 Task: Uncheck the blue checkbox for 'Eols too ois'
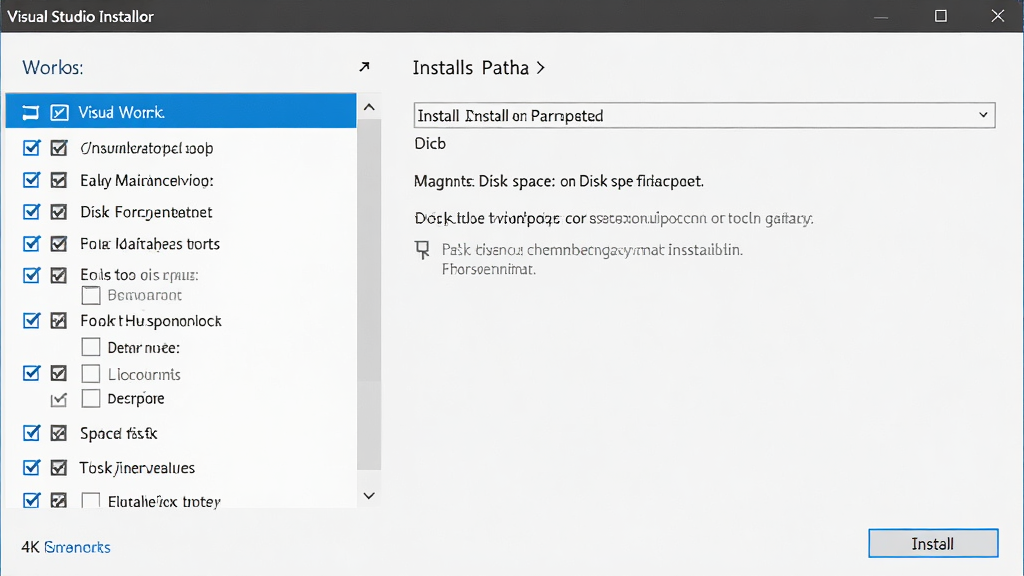31,275
